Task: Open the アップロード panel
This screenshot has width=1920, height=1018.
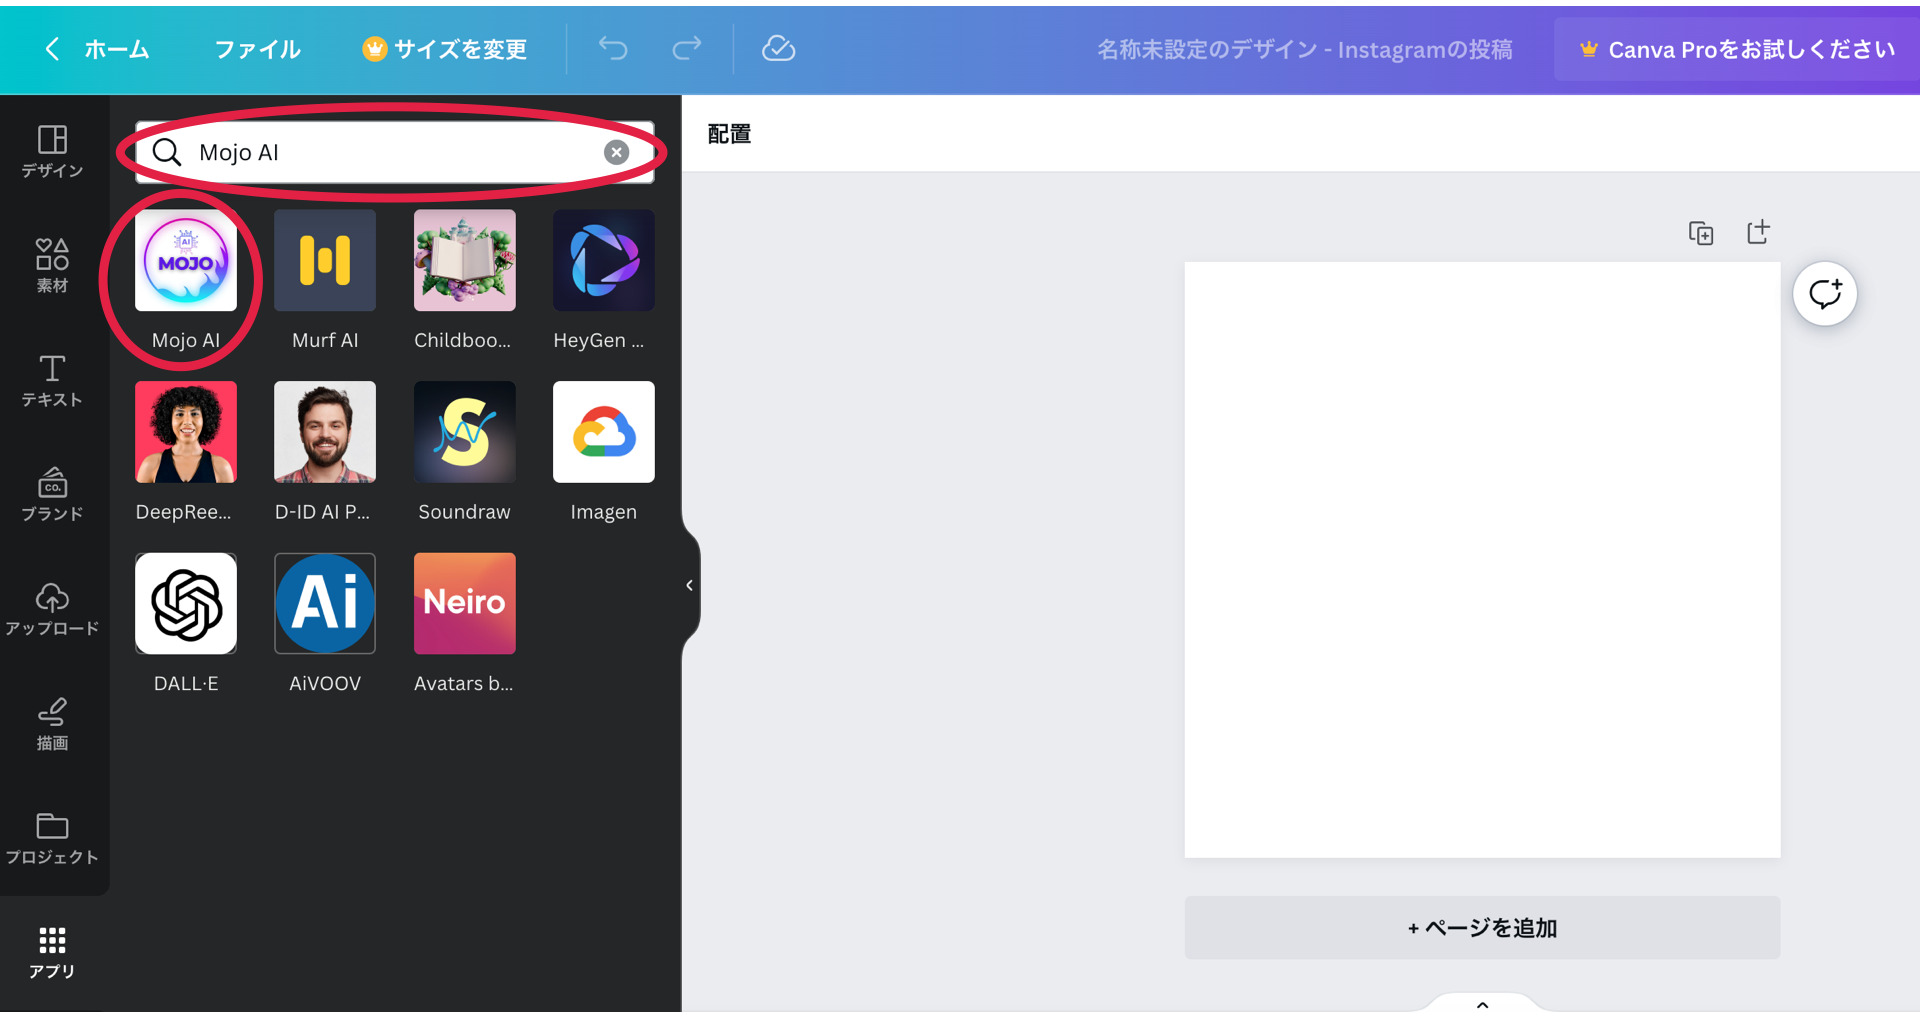Action: 52,610
